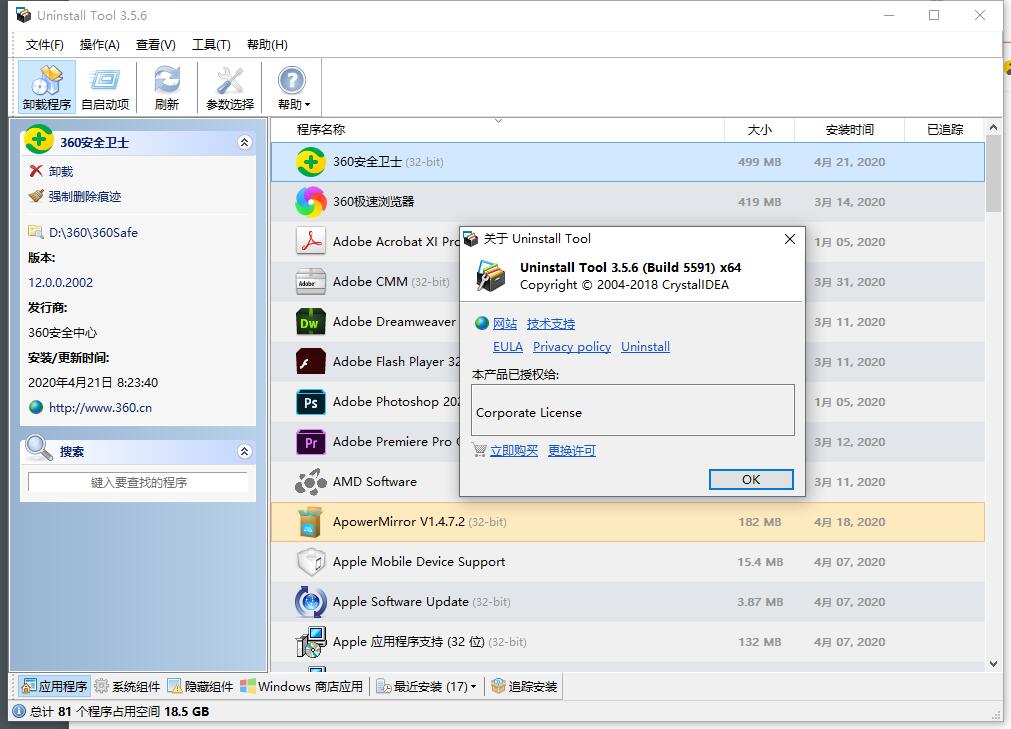Select the Adobe Photoshop icon
1011x729 pixels.
click(310, 402)
